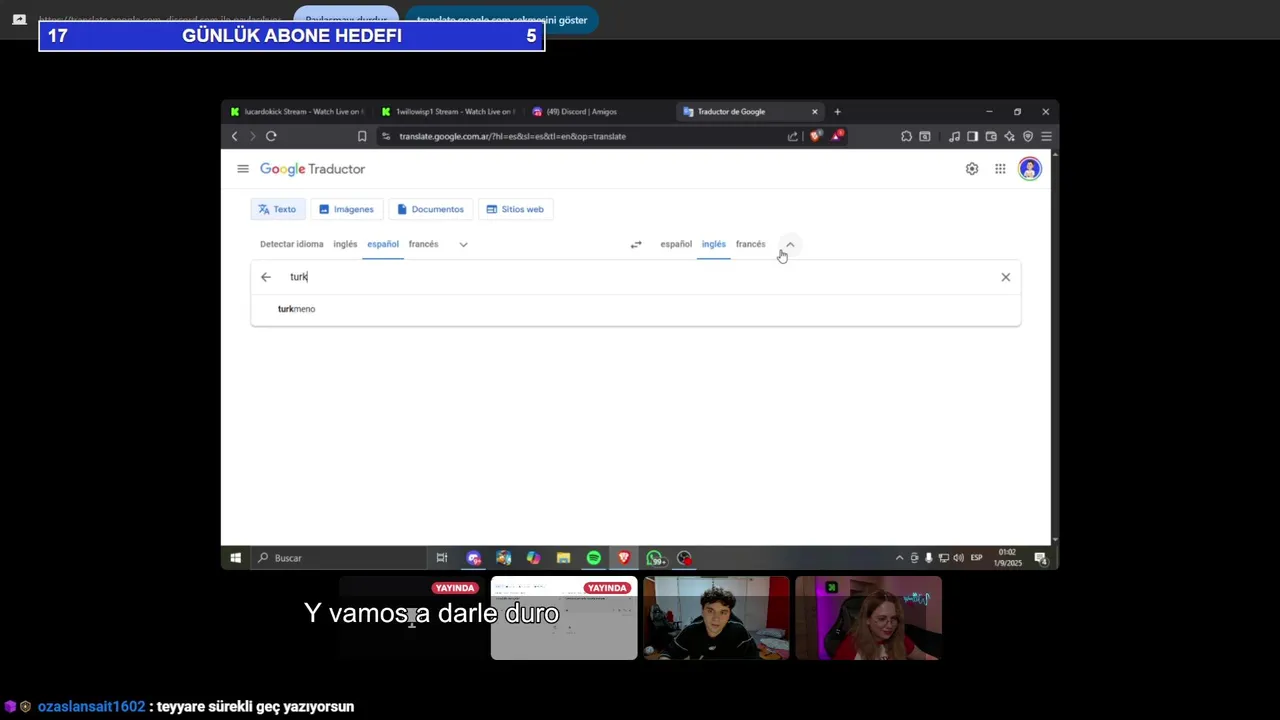Switch to the Sitios web translation tab
Screen dimensions: 1280x720
pyautogui.click(x=515, y=209)
